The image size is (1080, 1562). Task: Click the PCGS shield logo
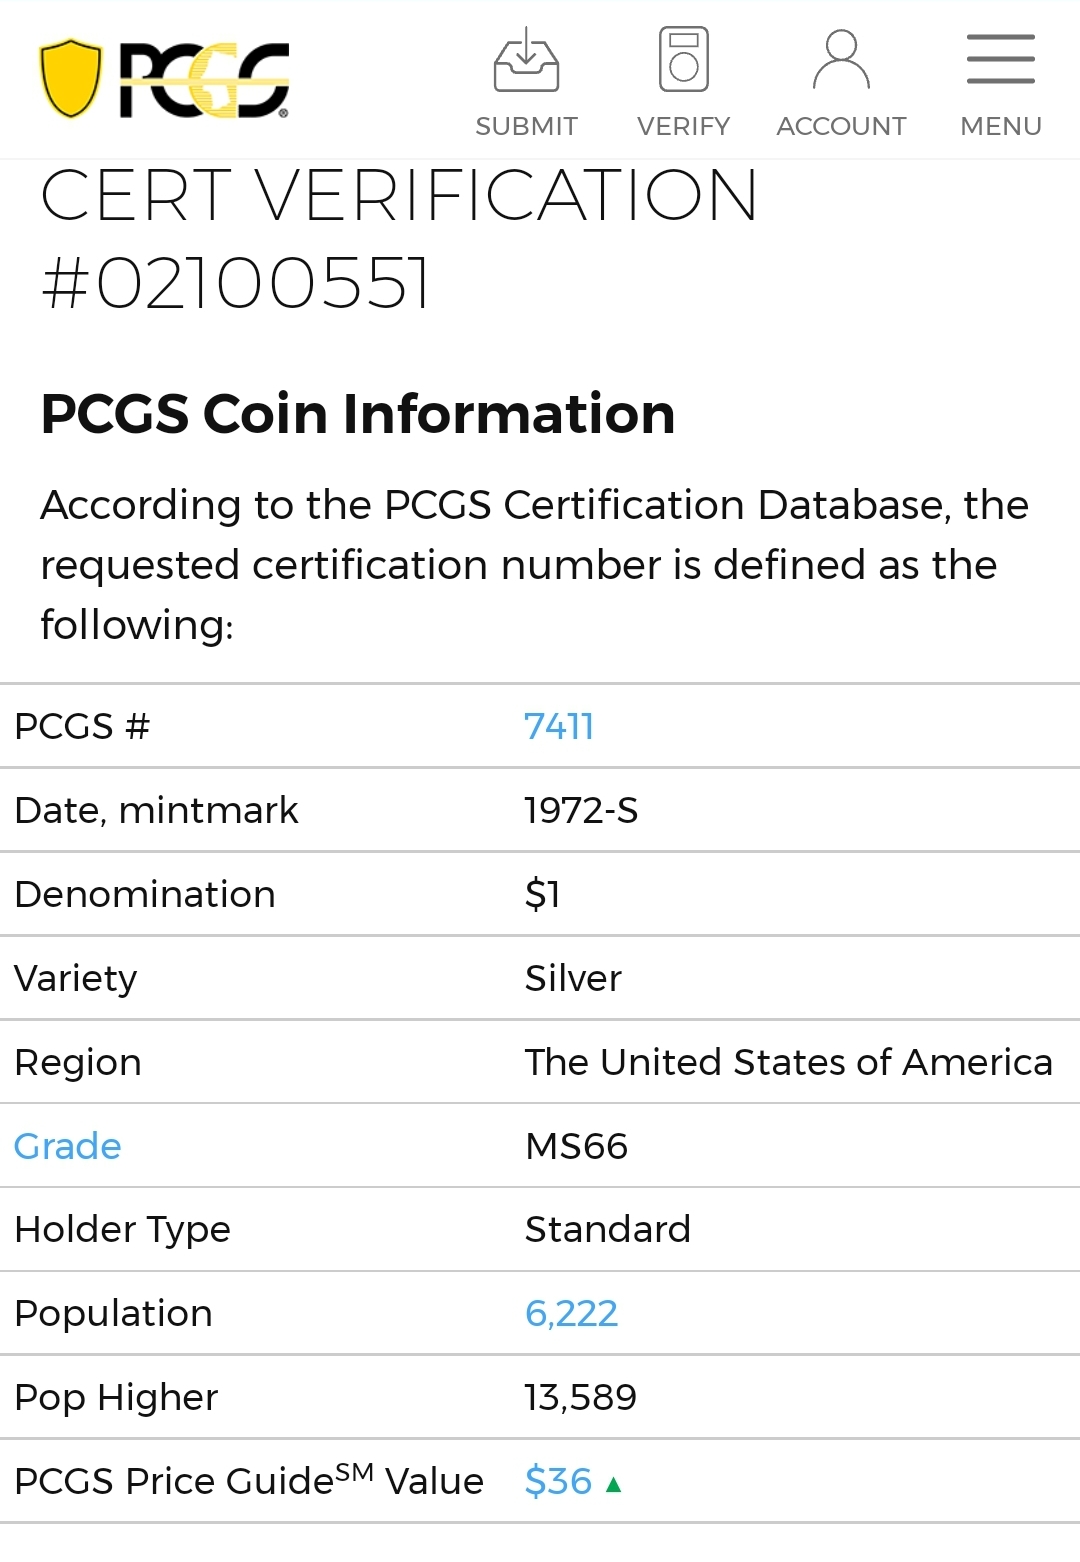tap(71, 79)
